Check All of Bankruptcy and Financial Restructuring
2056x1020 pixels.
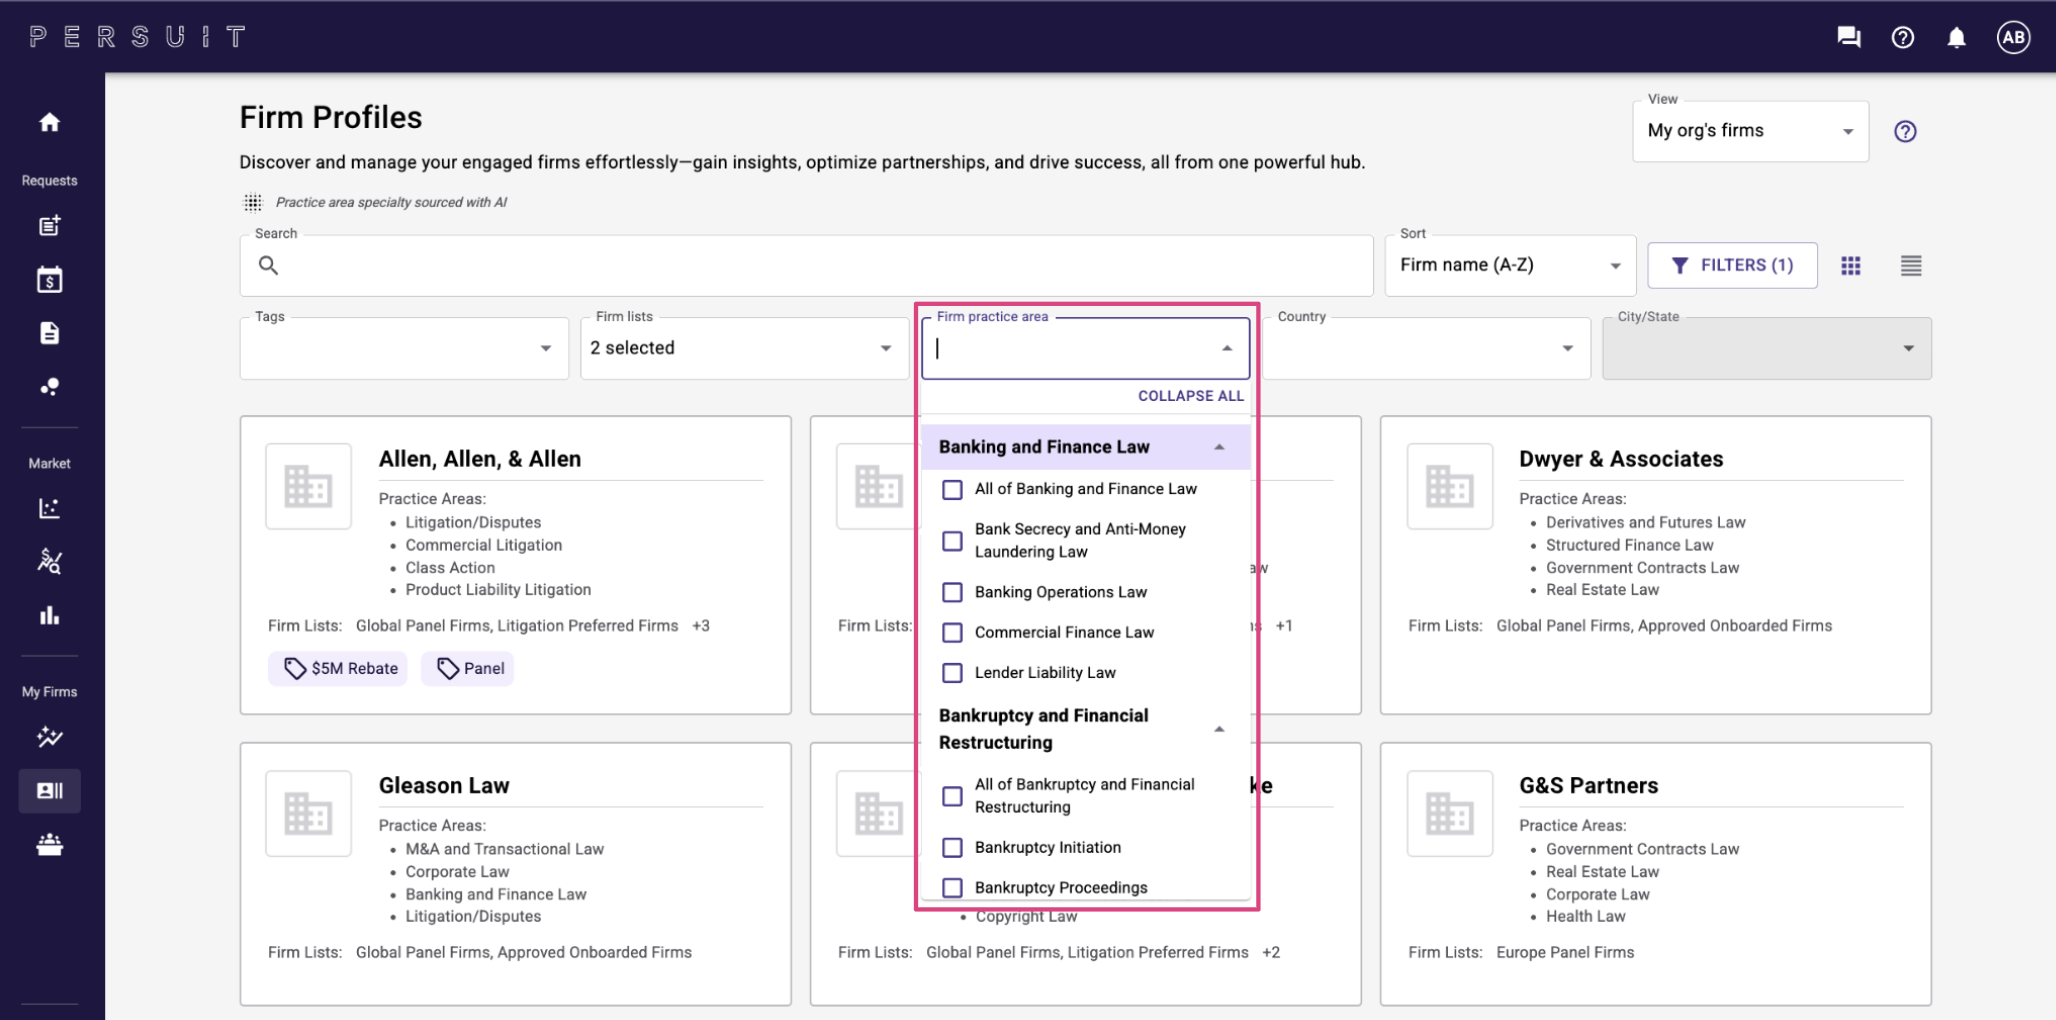[953, 796]
